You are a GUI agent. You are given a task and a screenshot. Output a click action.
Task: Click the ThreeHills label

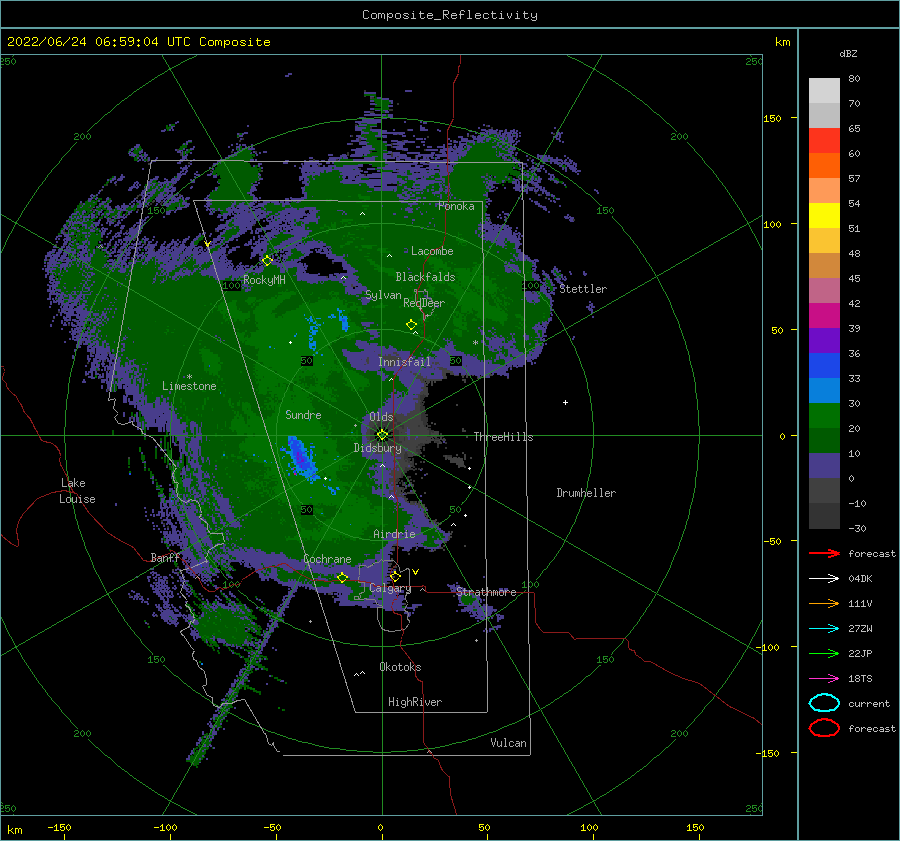(503, 437)
